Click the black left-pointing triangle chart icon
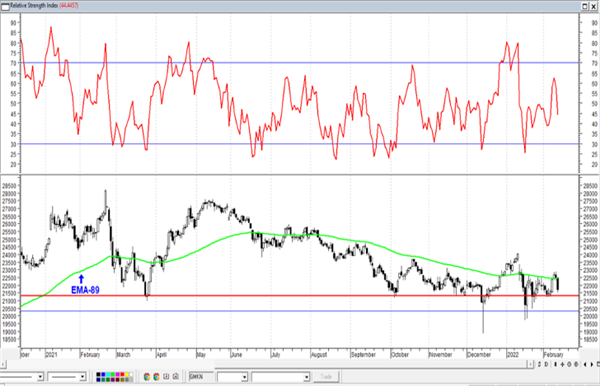Screen dimensions: 600x386 click(x=585, y=364)
